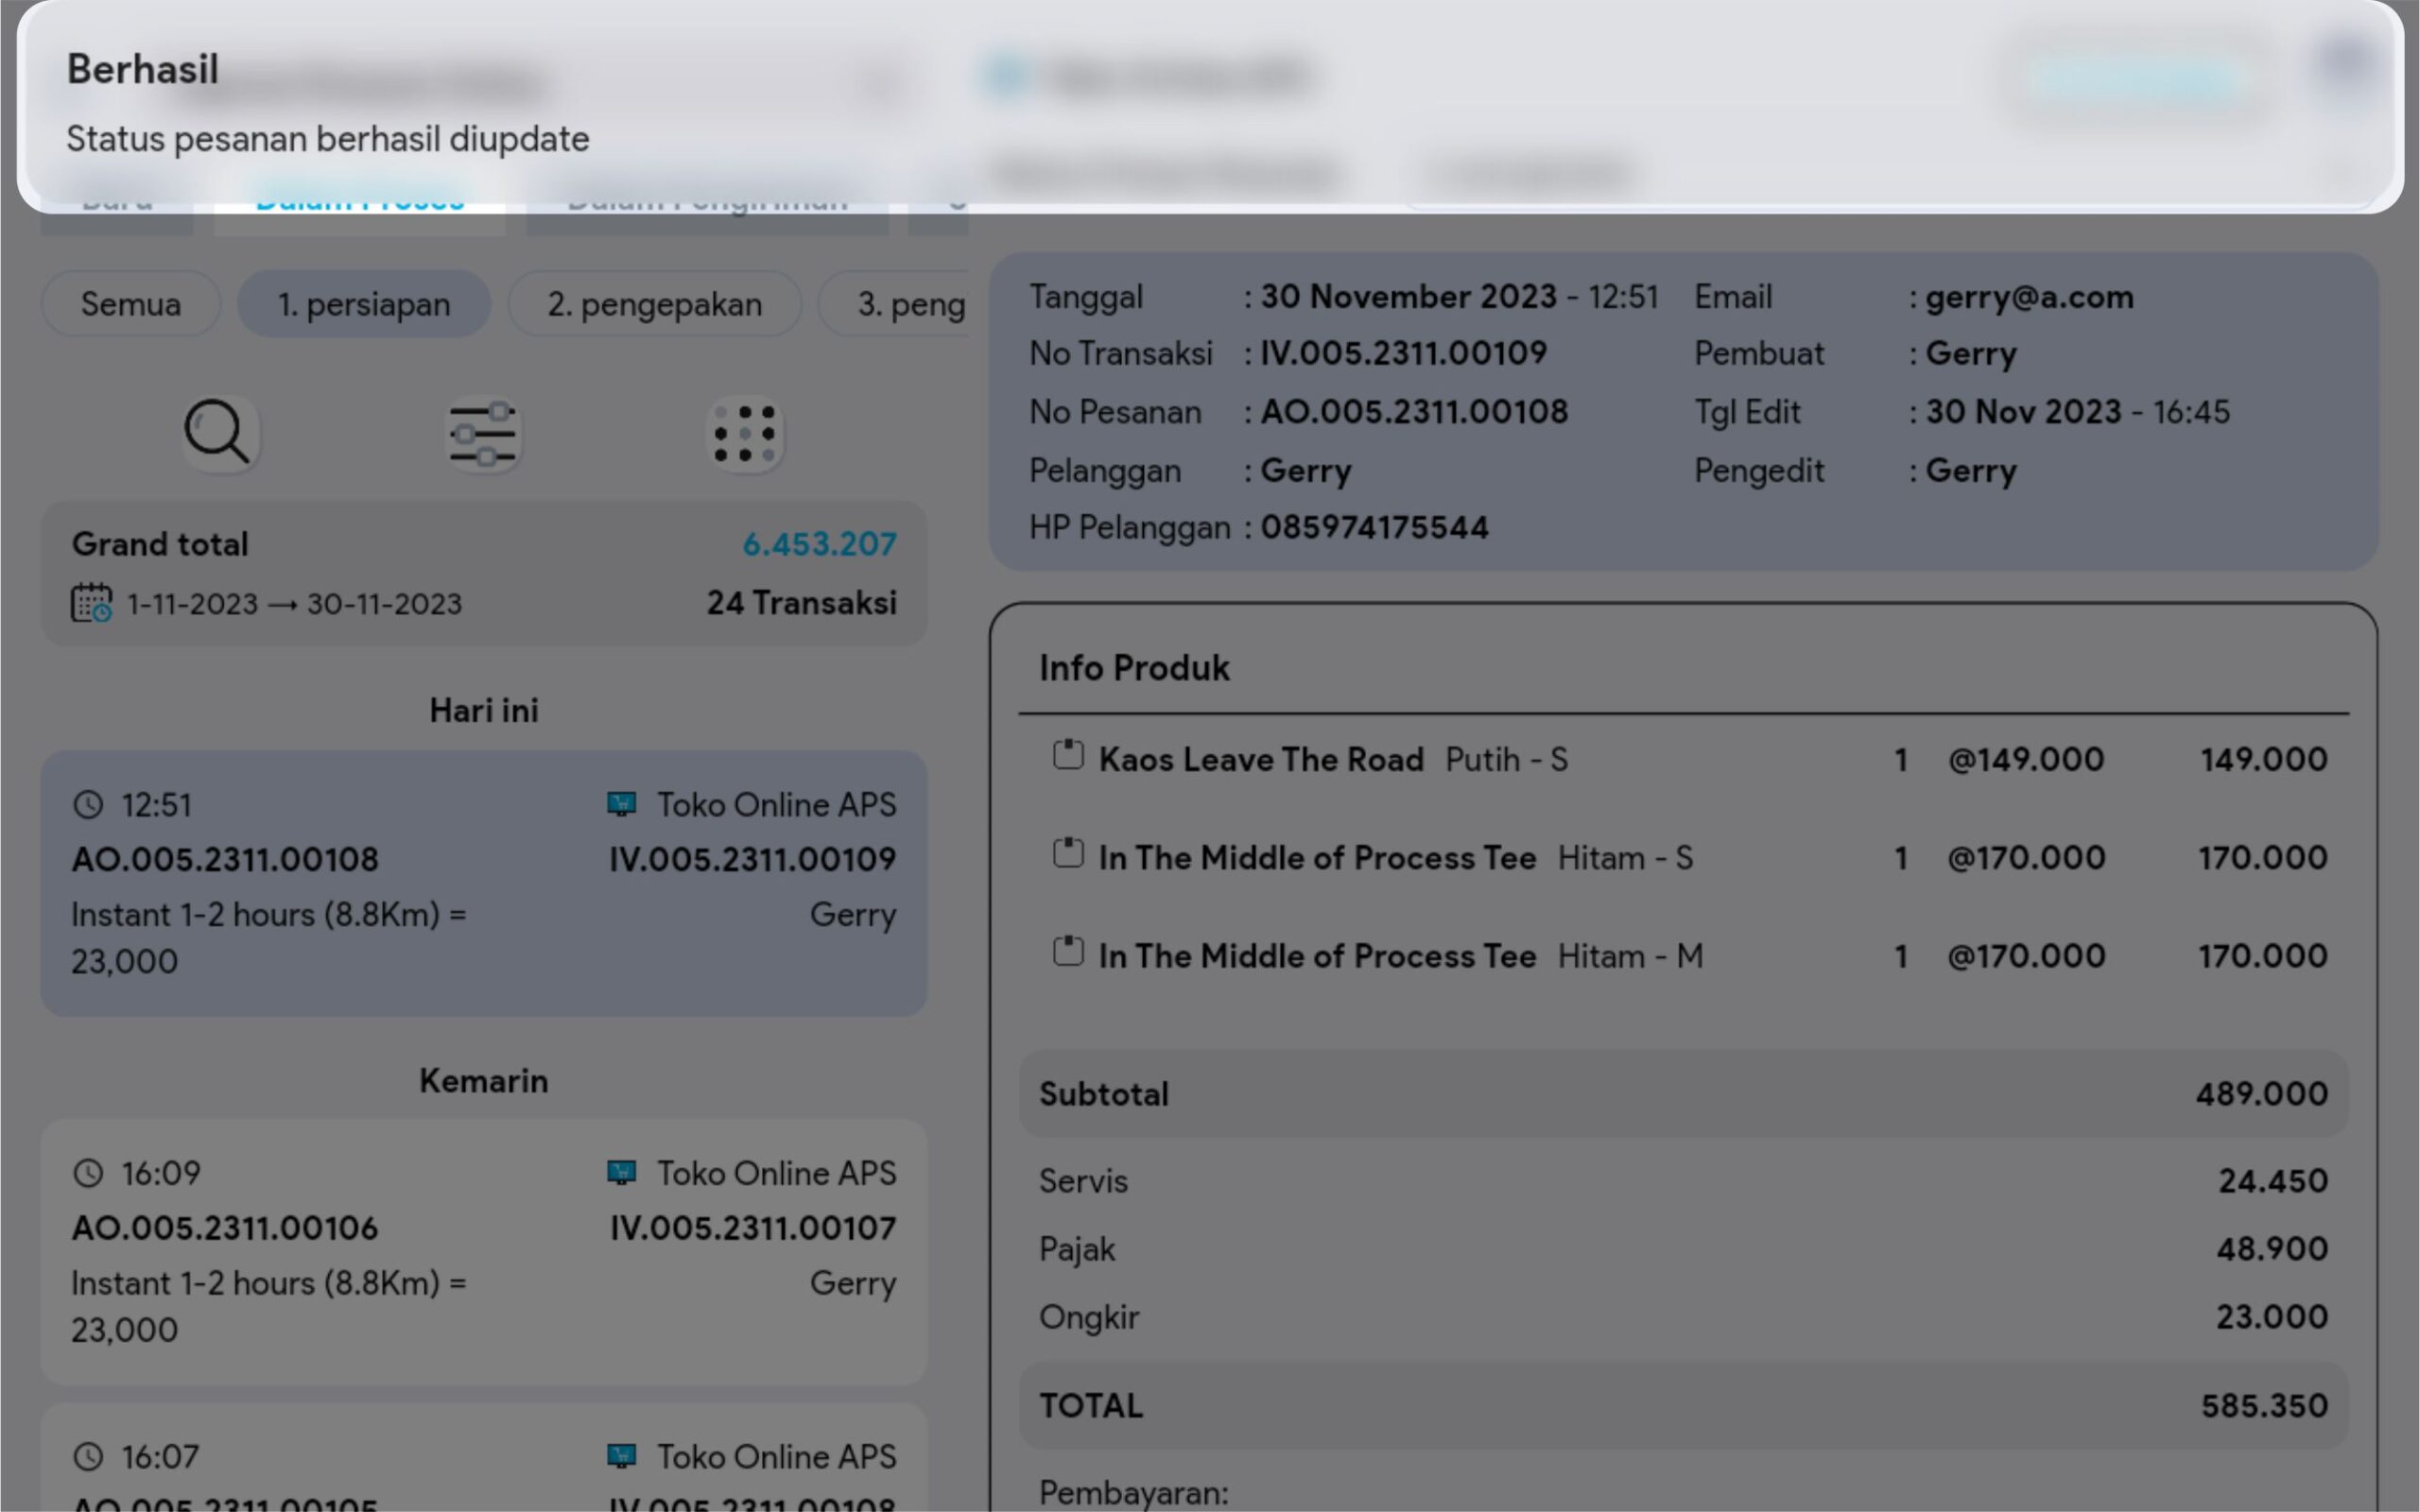Viewport: 2420px width, 1512px height.
Task: Click product icon of Process Tee Hitam - S
Action: [x=1068, y=854]
